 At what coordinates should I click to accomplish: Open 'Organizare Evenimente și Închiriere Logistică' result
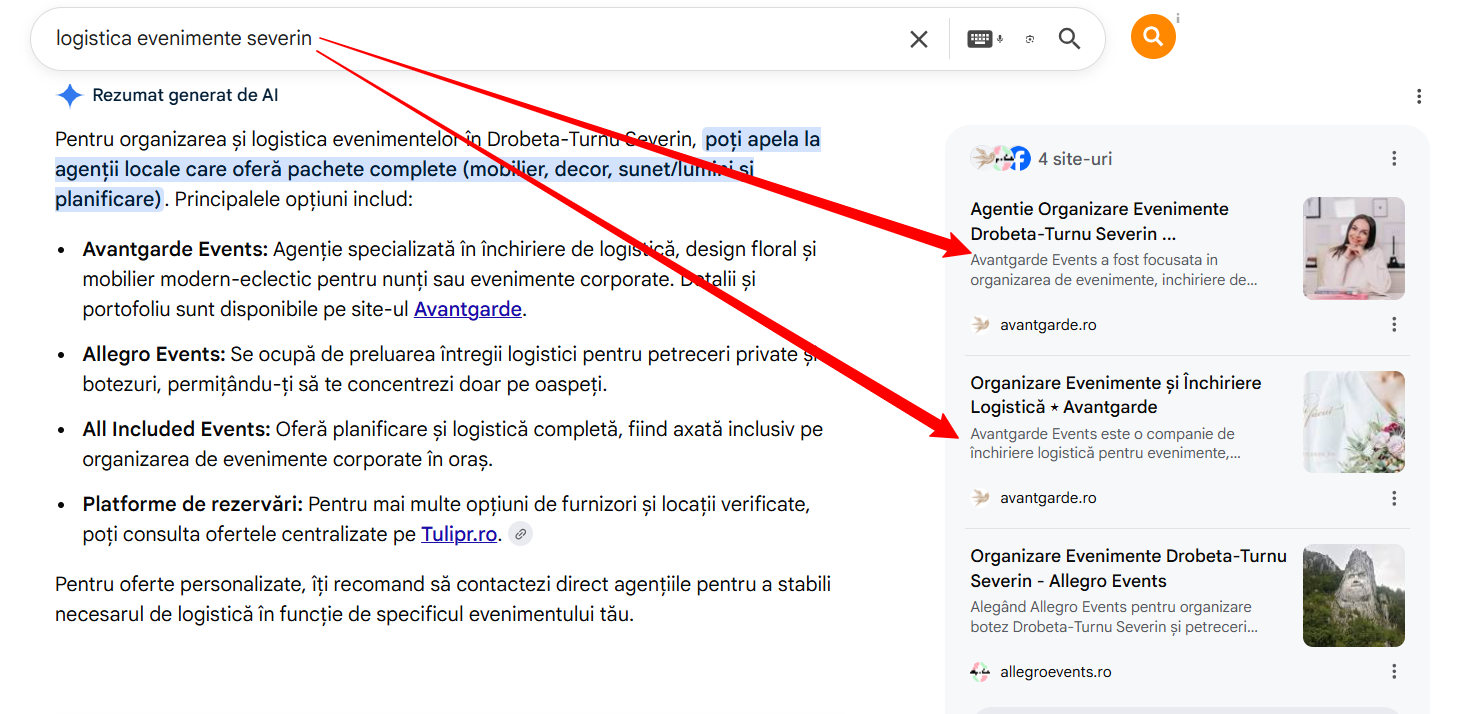point(1116,395)
